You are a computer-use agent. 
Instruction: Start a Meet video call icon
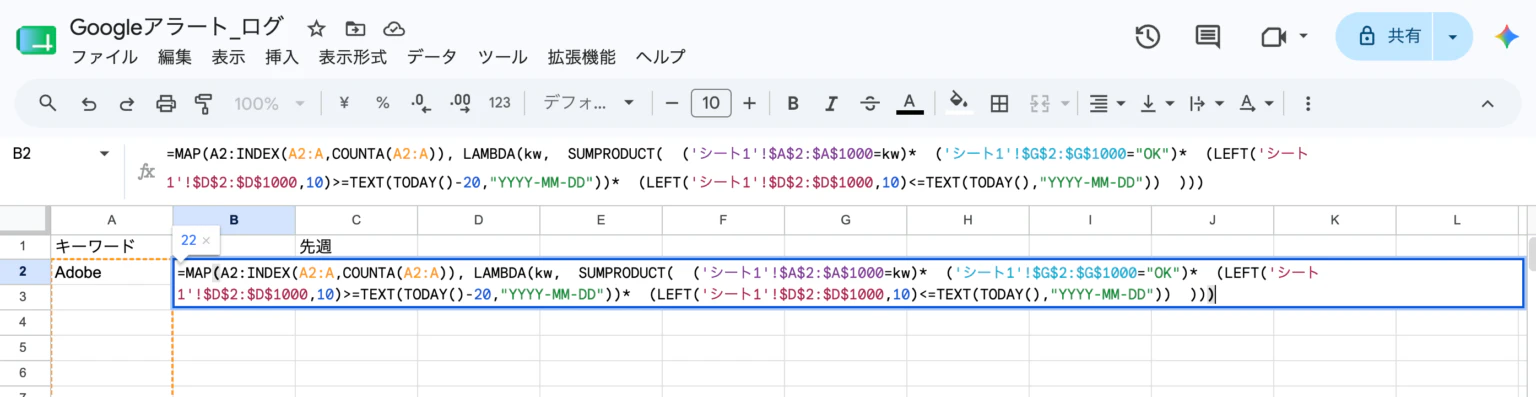click(x=1272, y=37)
